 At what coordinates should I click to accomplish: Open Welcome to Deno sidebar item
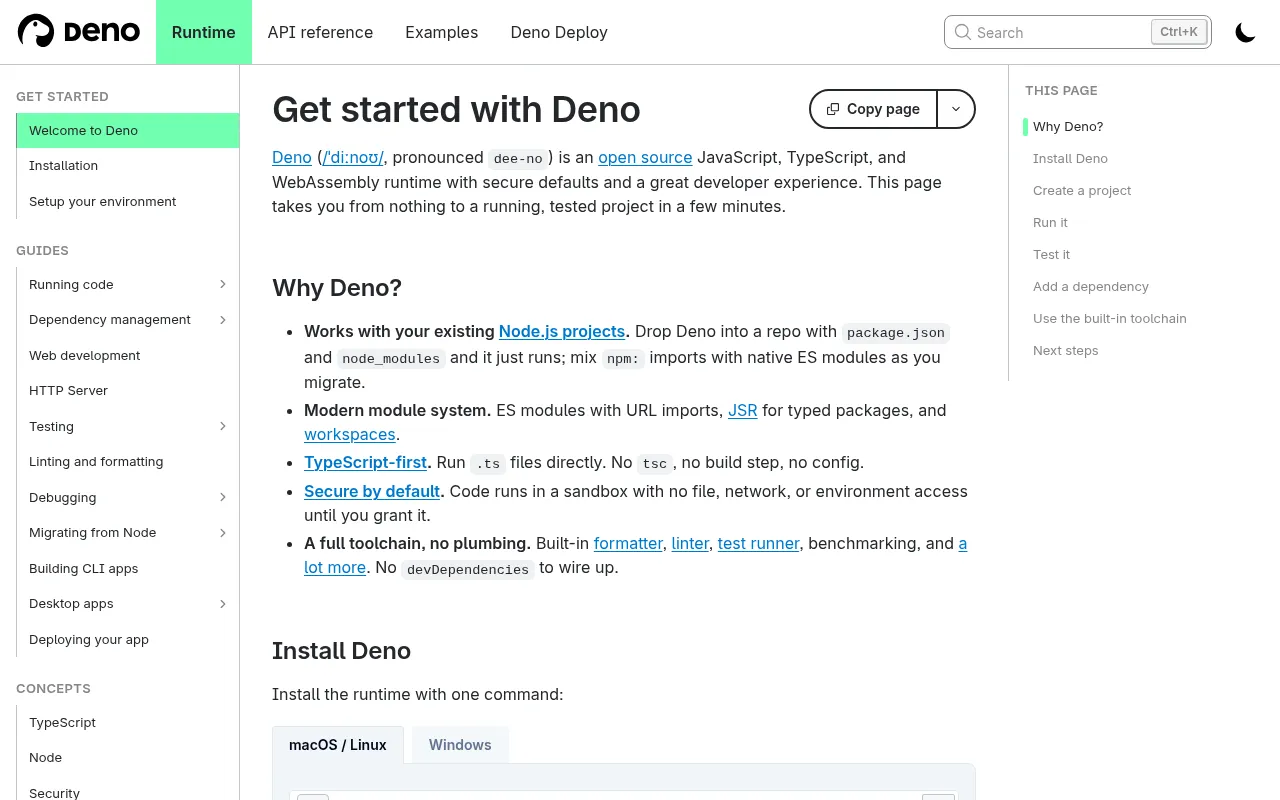(x=128, y=130)
